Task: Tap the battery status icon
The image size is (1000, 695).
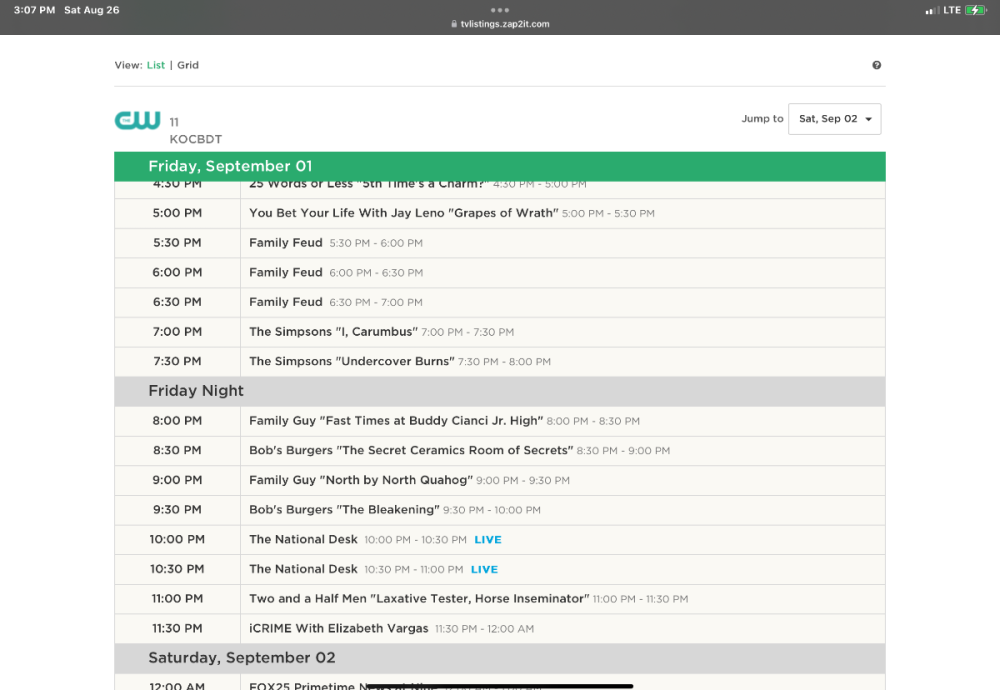Action: click(x=975, y=10)
